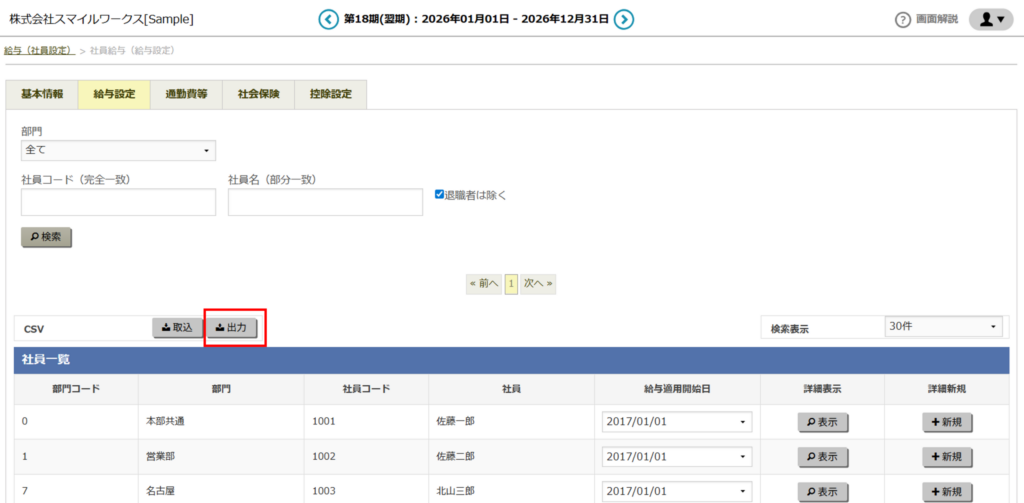Expand the 検索表示 30件 dropdown
Viewport: 1024px width, 503px height.
pyautogui.click(x=943, y=327)
